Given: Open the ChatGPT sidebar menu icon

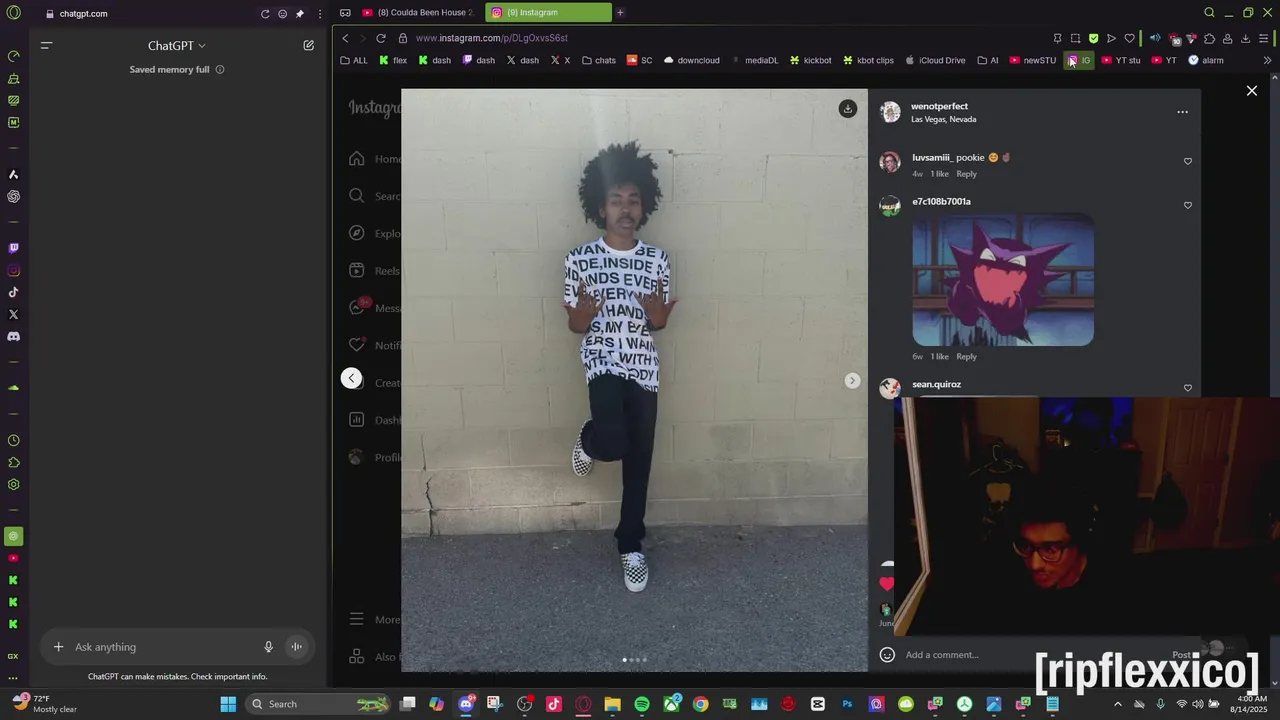Looking at the screenshot, I should click(x=46, y=45).
